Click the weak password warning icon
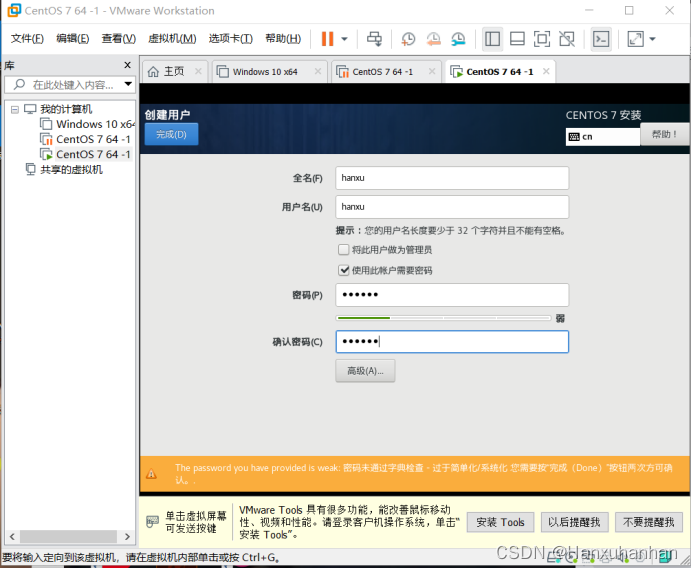Image resolution: width=692 pixels, height=569 pixels. pos(151,474)
